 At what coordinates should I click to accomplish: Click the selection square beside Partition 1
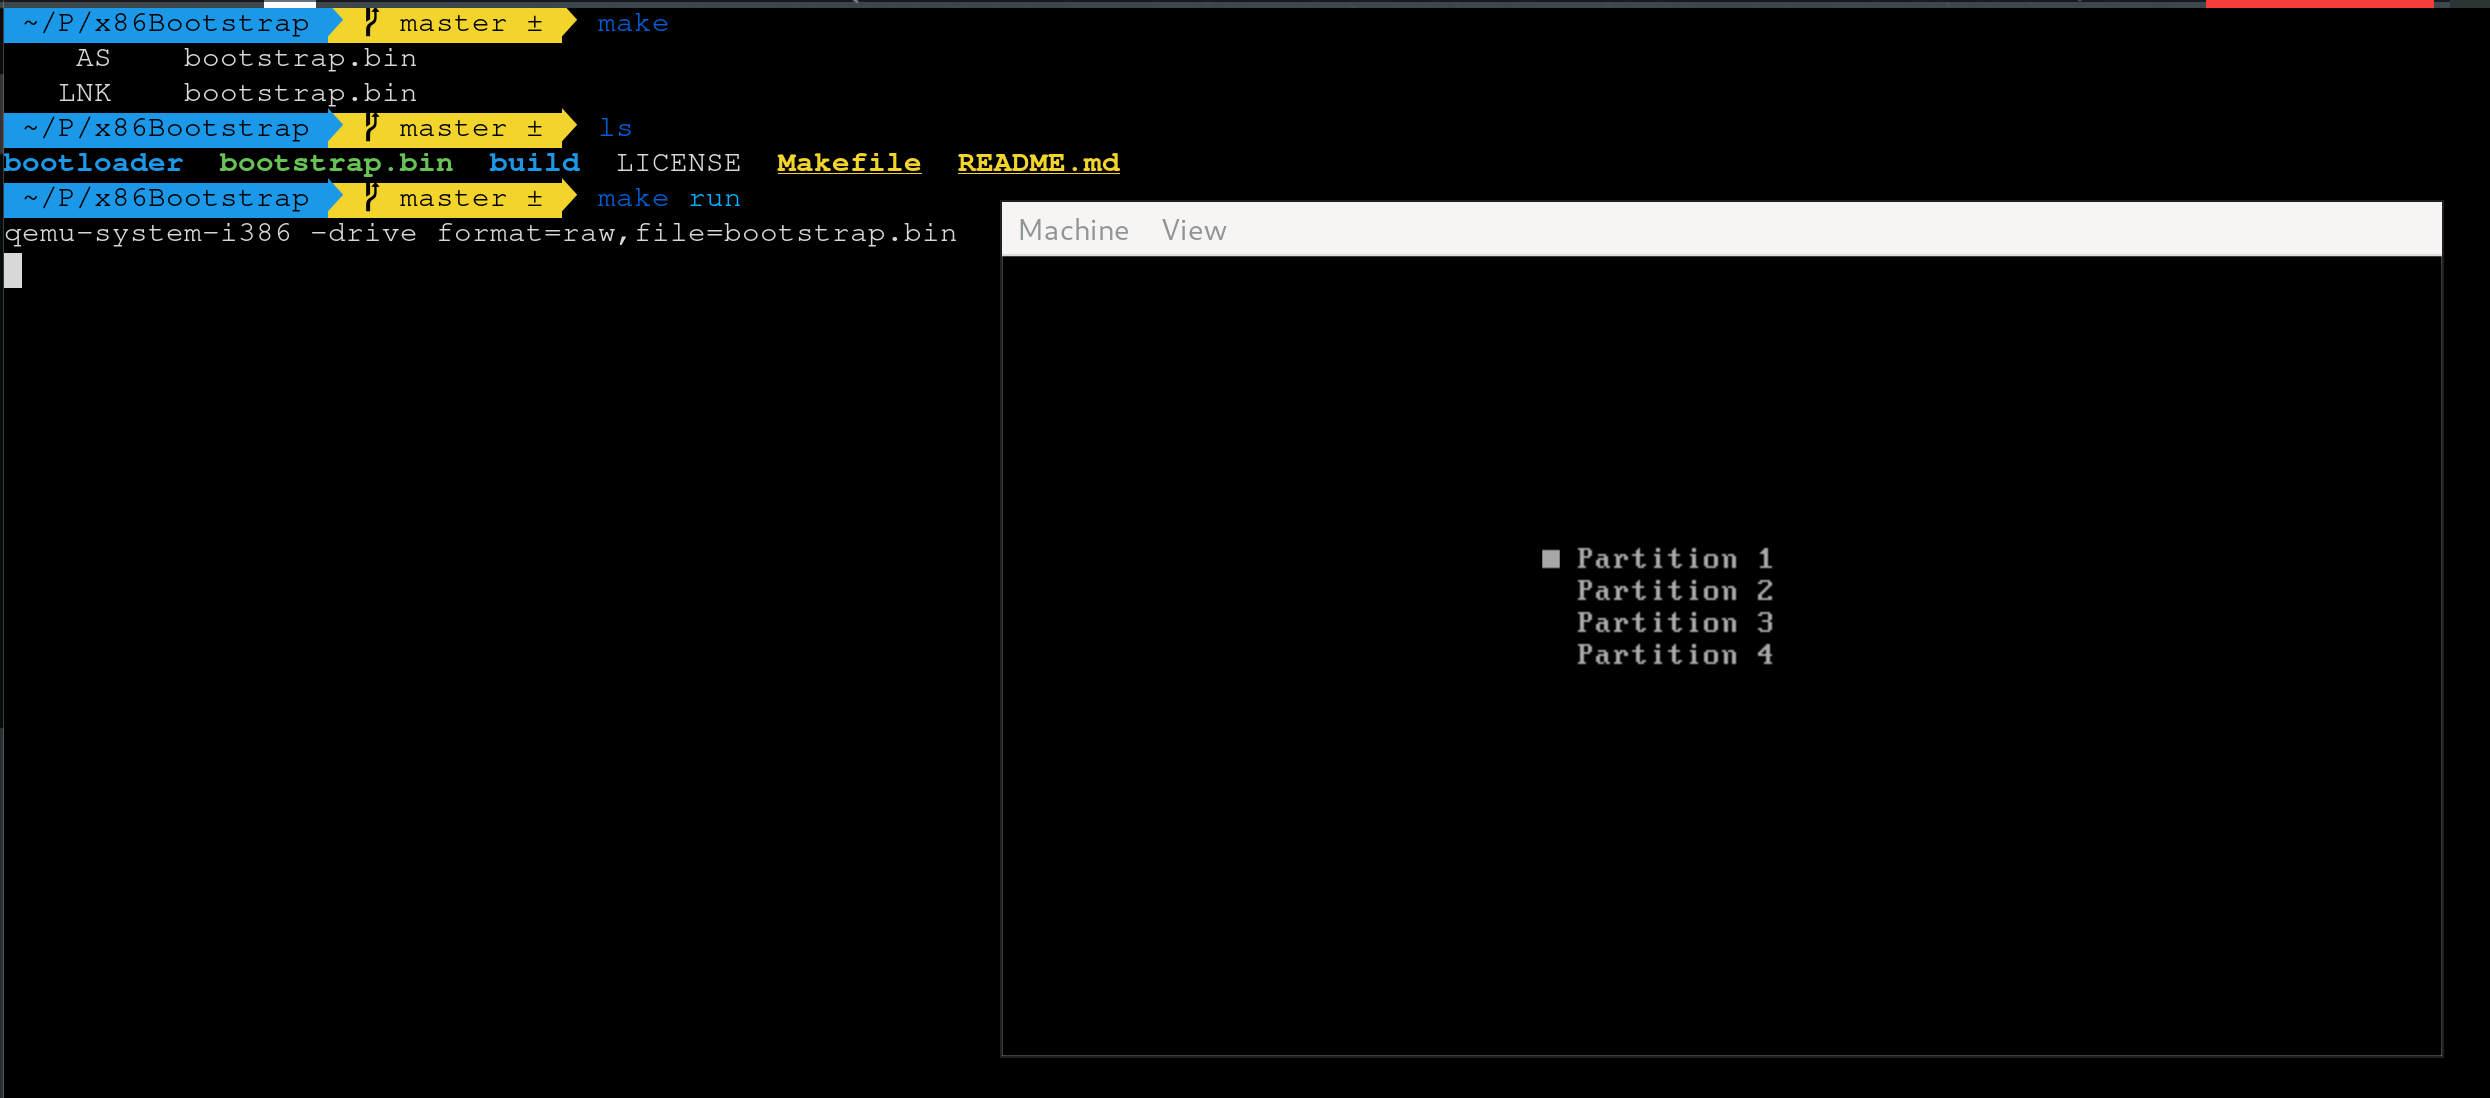1550,558
